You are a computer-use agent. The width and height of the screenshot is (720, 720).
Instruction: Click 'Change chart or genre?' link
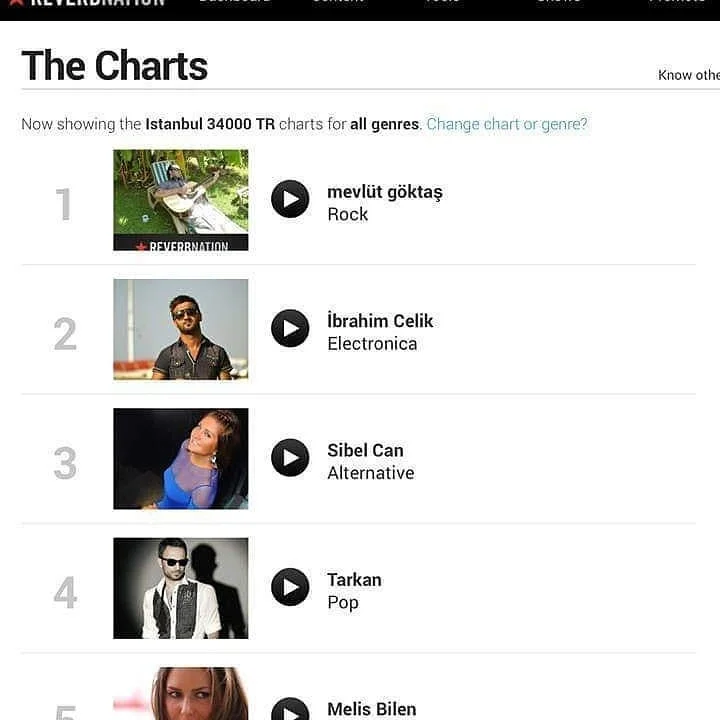(507, 124)
